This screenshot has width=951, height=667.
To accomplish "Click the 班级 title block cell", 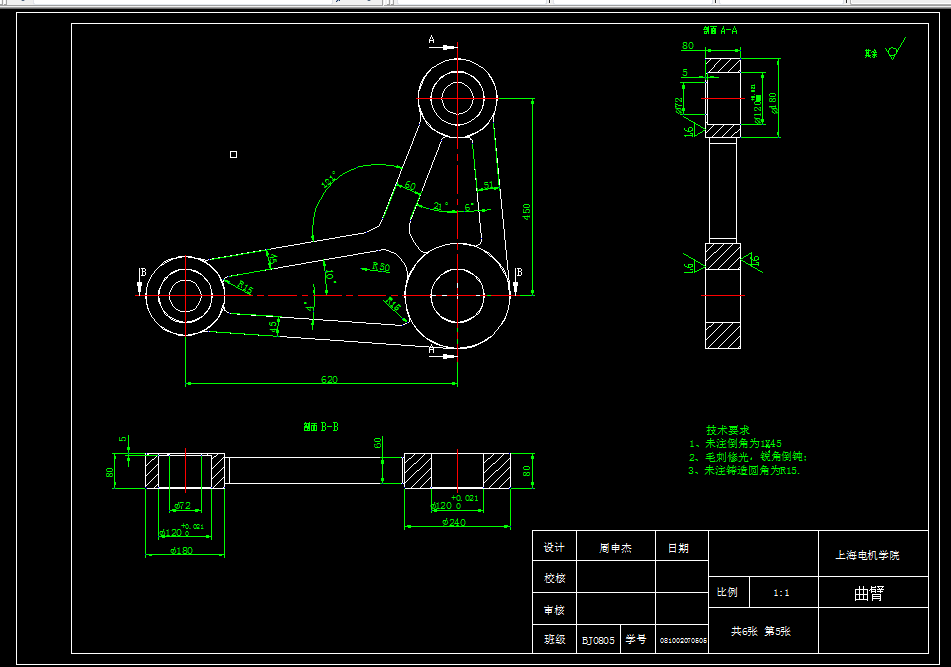I will [554, 639].
